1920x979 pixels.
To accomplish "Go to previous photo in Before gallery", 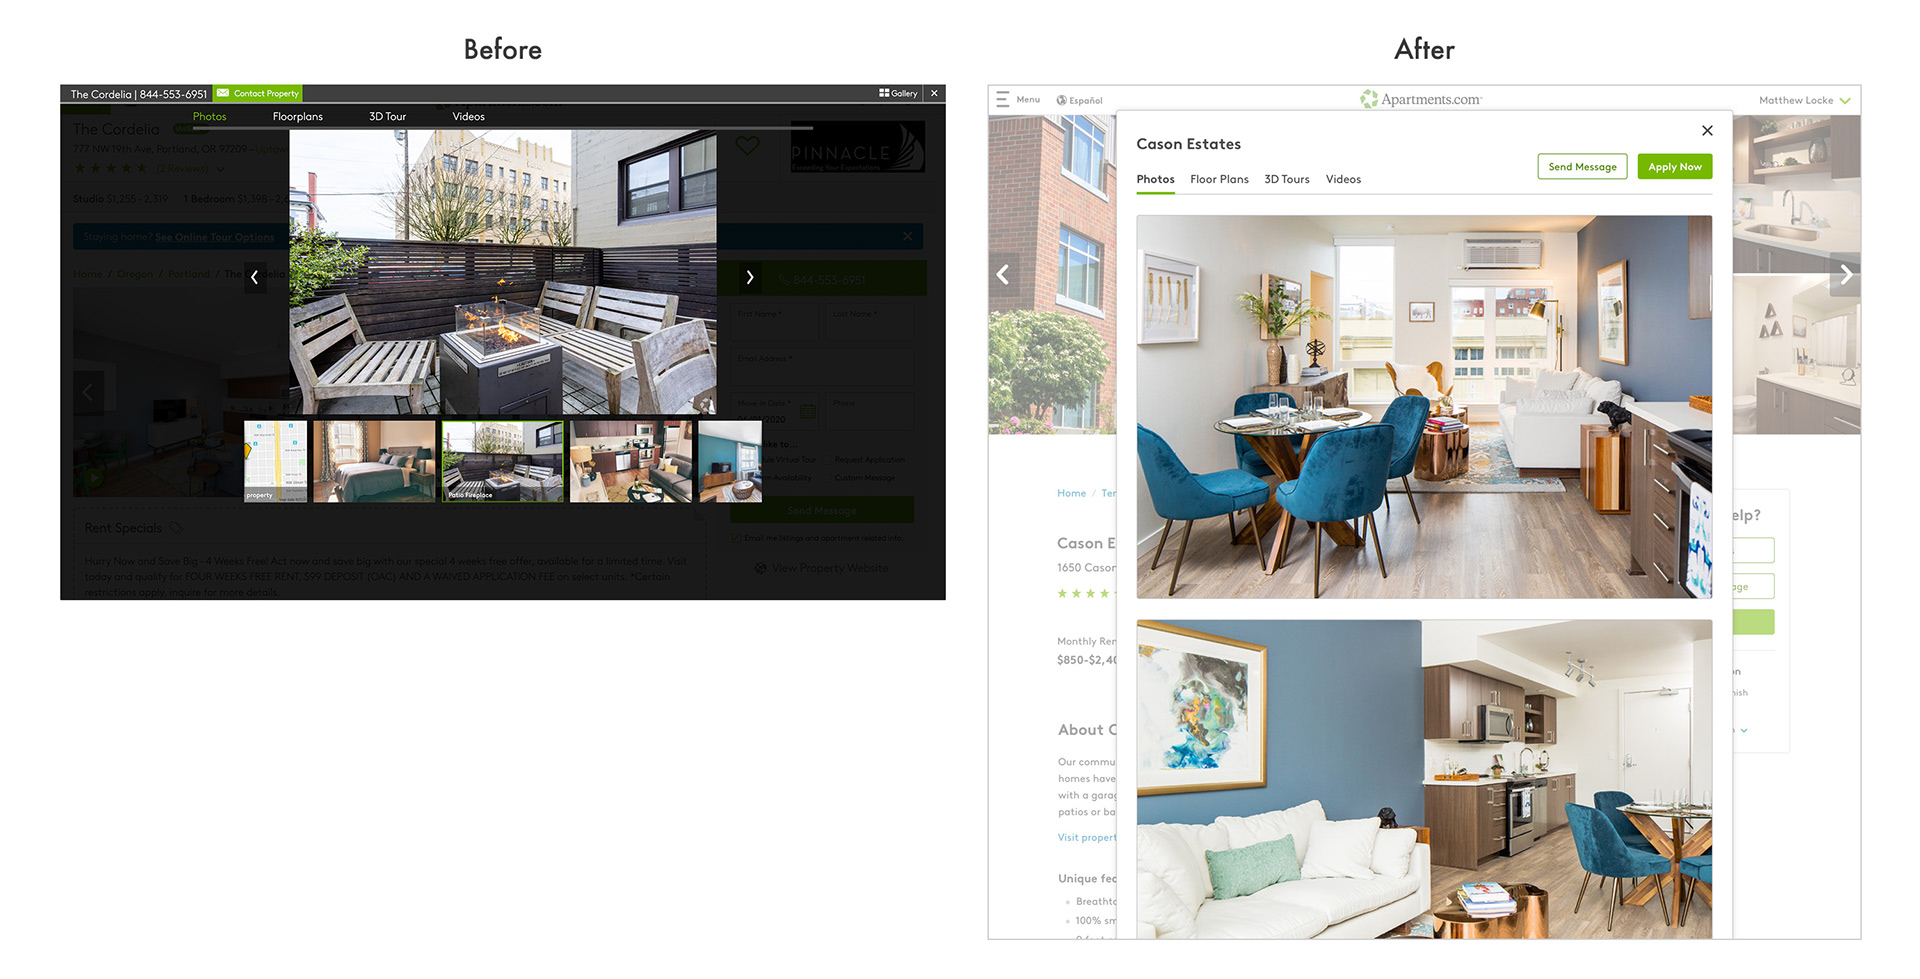I will 255,277.
